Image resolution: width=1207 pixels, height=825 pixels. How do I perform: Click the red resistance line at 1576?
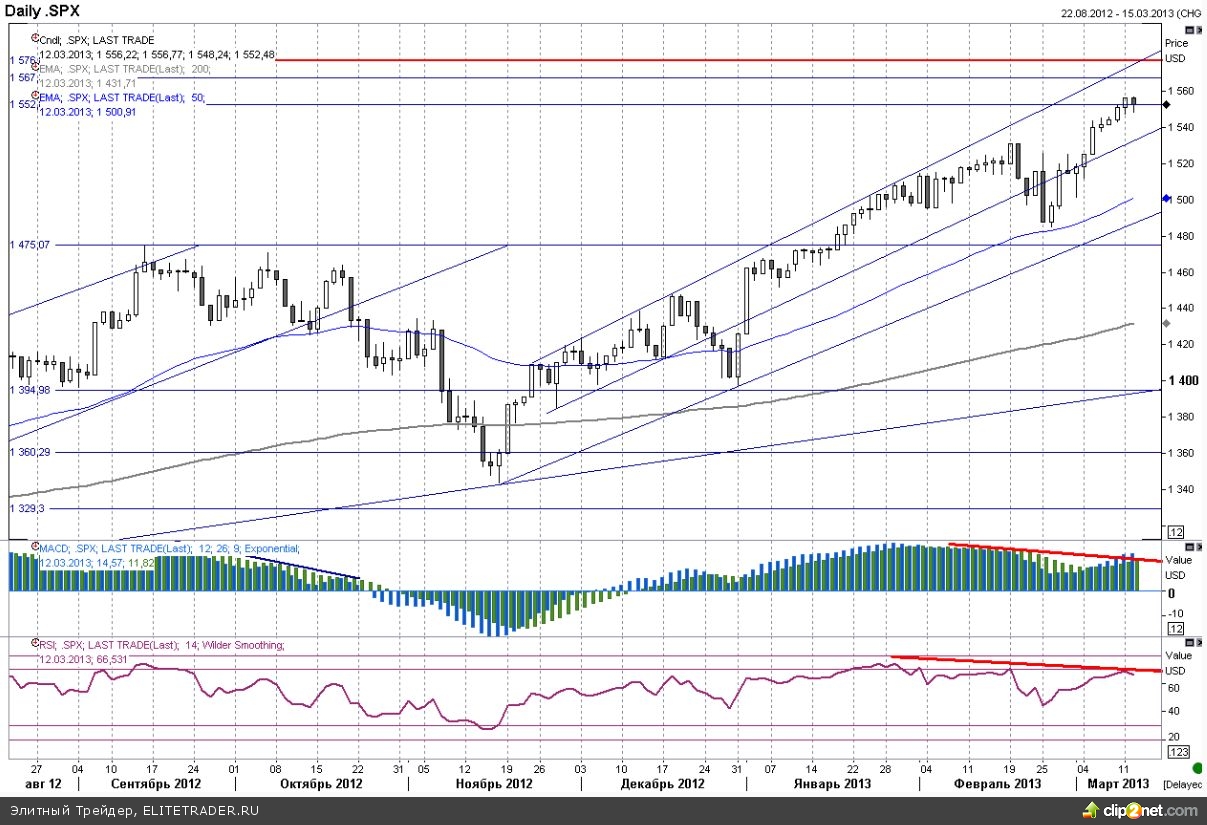[x=700, y=60]
